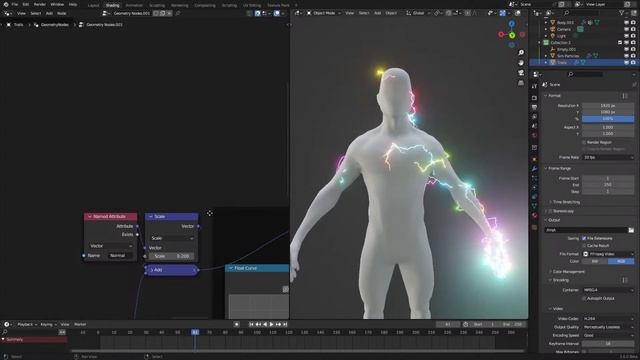Open Encoding panel presets icon
The image size is (640, 360).
(x=625, y=280)
